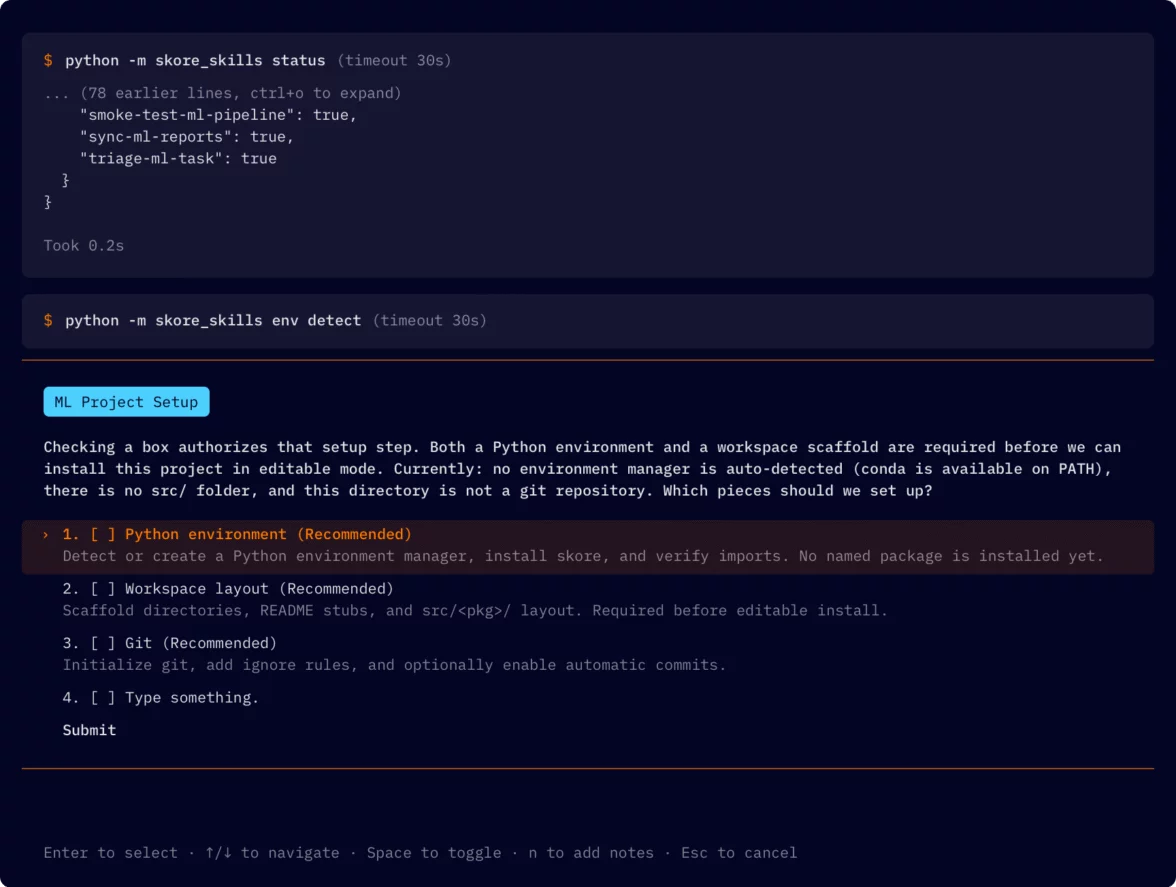This screenshot has width=1176, height=887.
Task: Toggle the Python environment checkbox
Action: 103,535
